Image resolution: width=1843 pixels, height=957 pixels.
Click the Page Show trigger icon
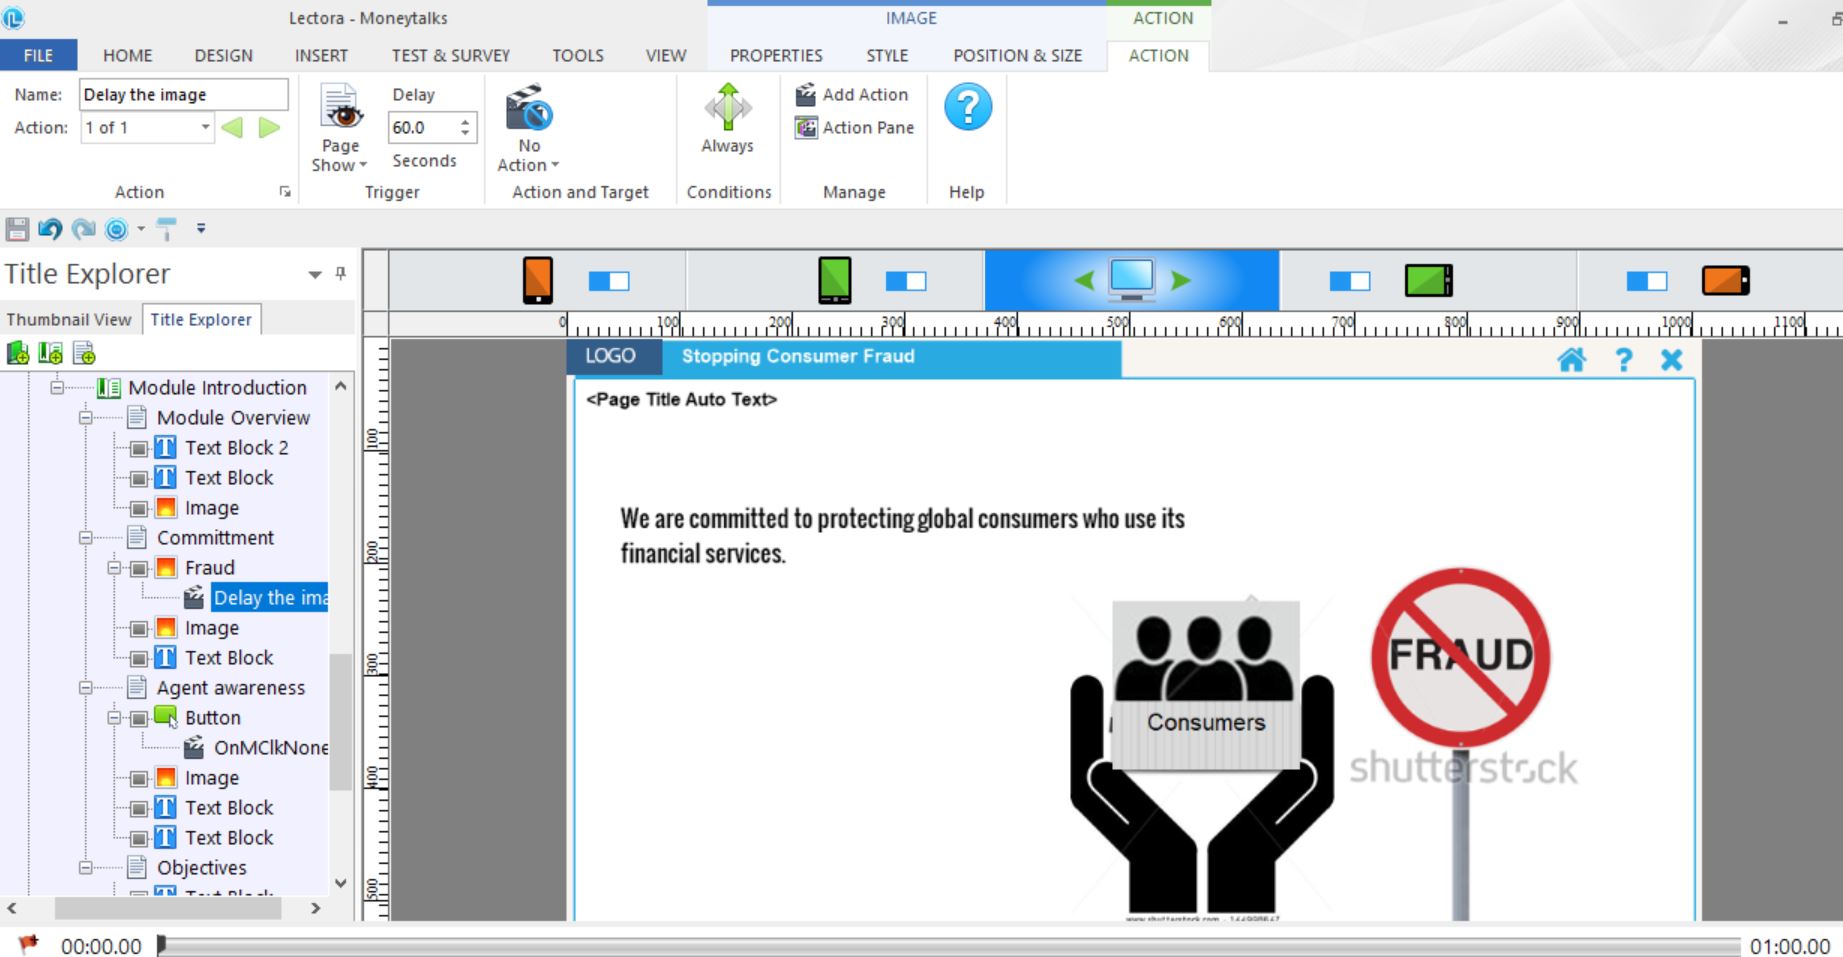[341, 108]
